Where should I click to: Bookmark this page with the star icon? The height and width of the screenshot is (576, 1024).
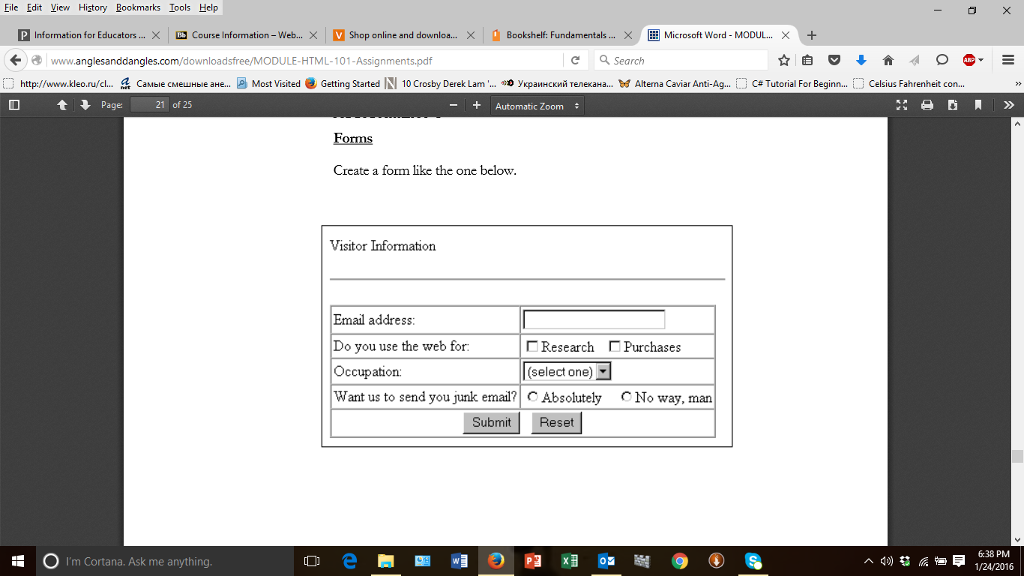(783, 60)
